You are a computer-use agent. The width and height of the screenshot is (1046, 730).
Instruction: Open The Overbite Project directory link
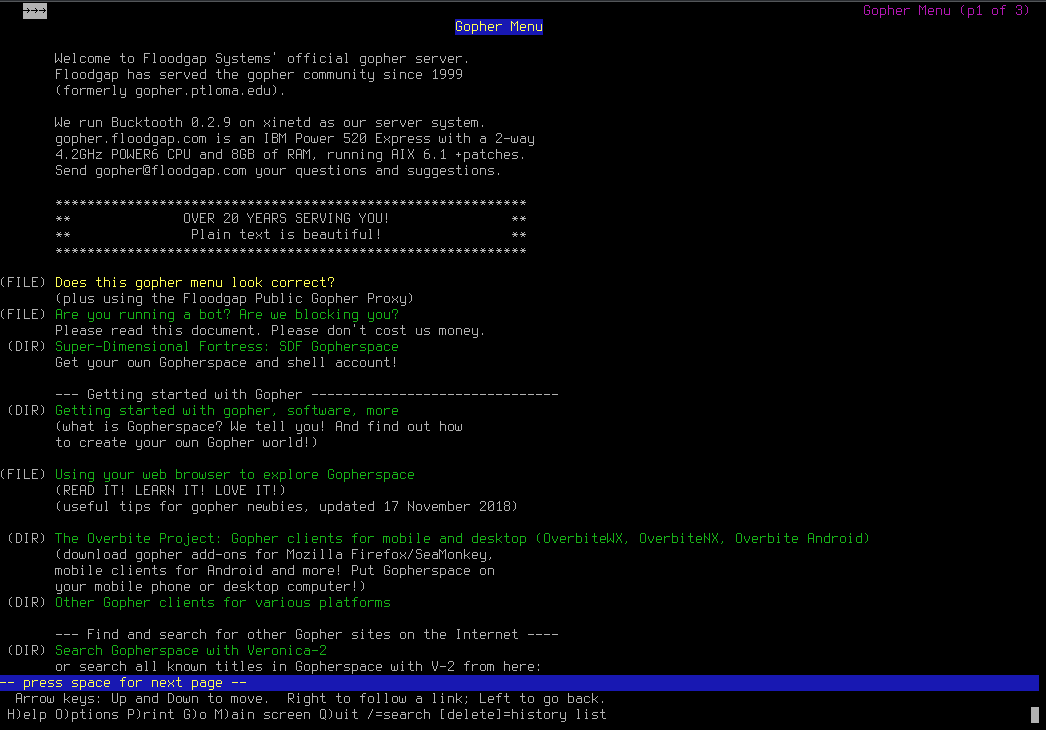pyautogui.click(x=462, y=539)
